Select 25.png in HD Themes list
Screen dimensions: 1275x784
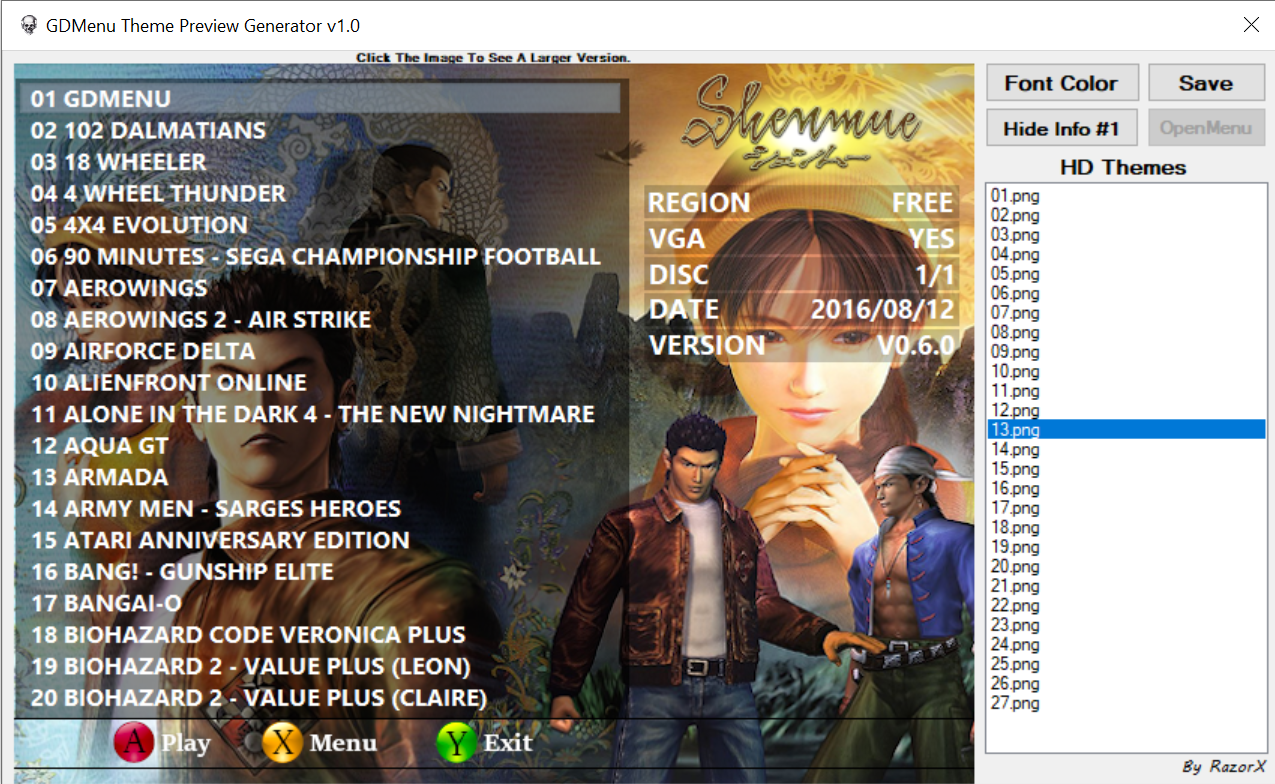pos(1125,664)
